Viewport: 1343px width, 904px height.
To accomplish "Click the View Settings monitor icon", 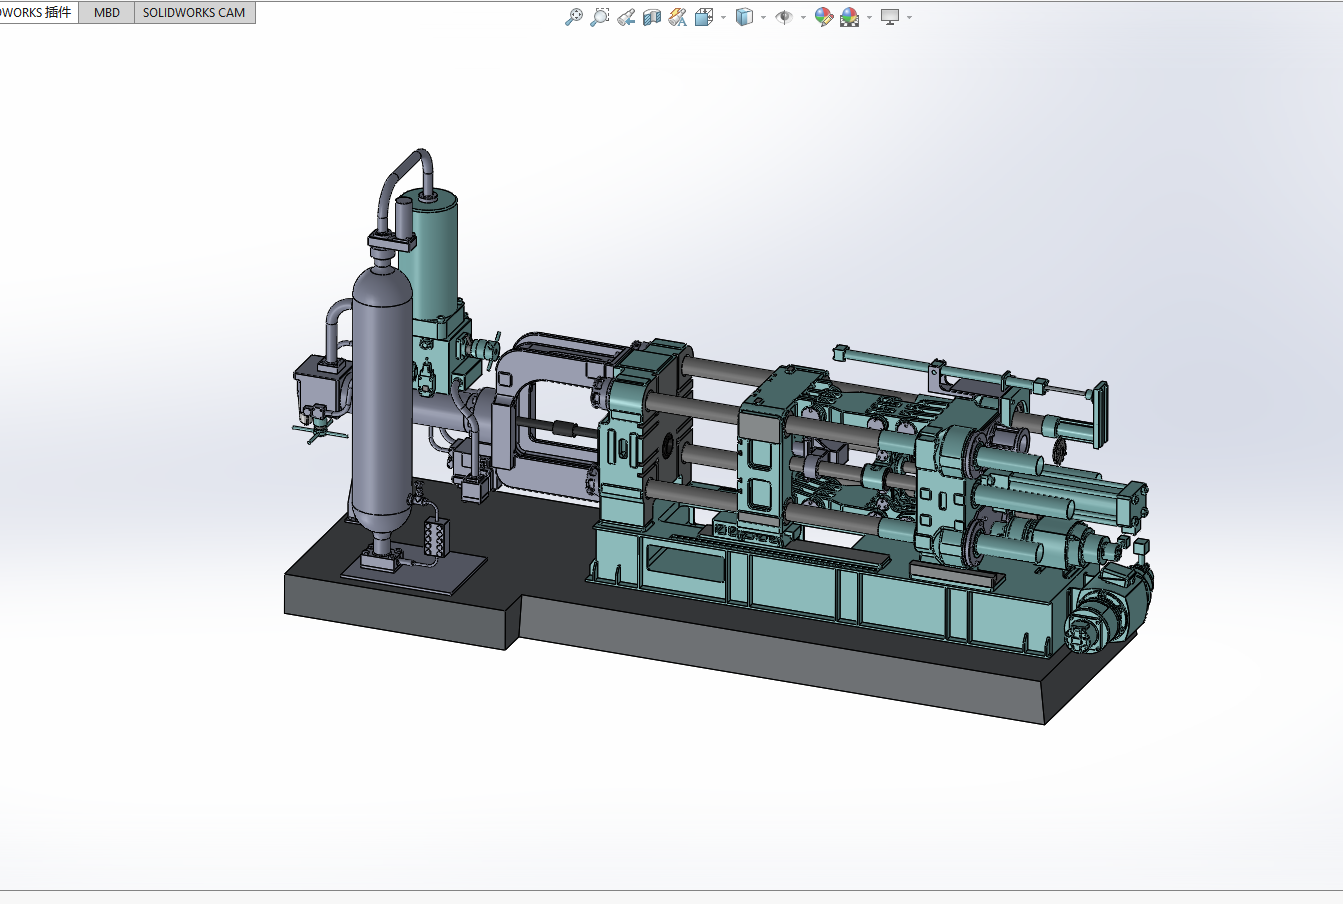I will point(890,17).
